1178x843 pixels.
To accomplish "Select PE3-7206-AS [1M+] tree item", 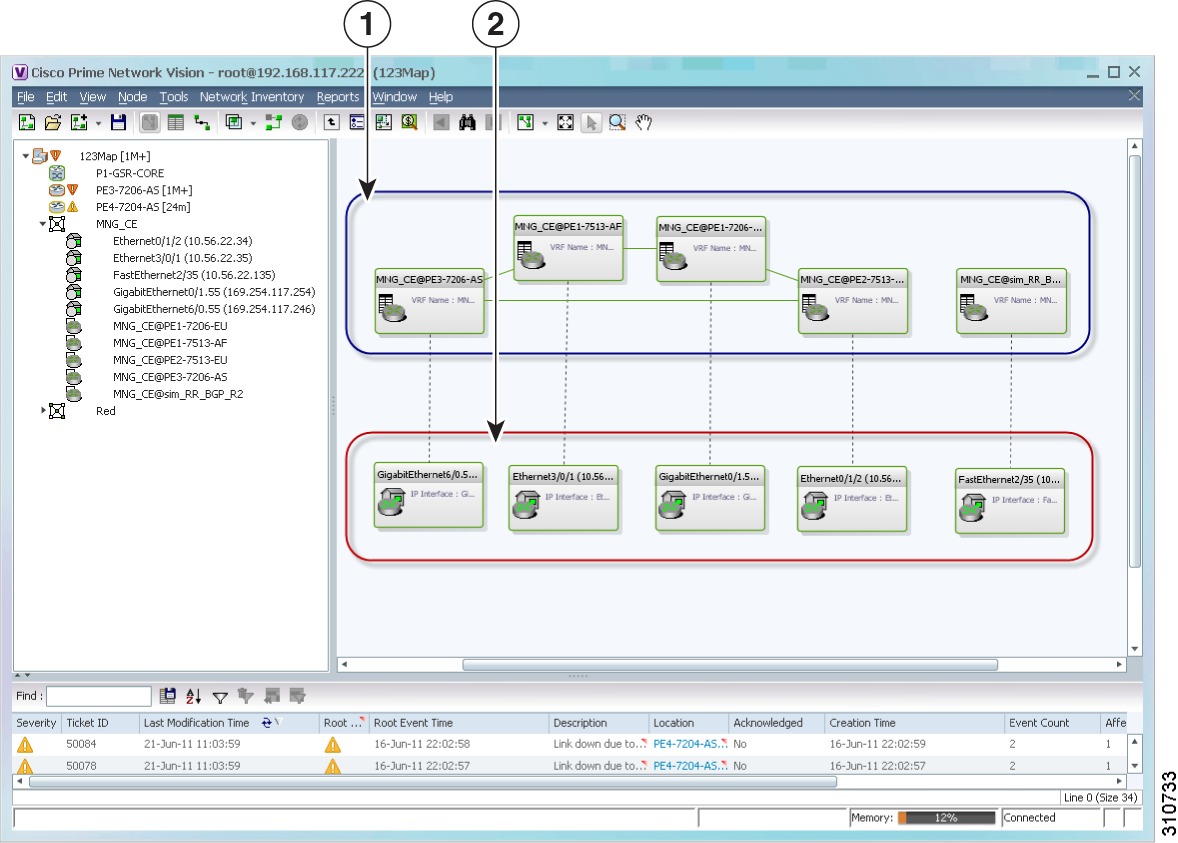I will (x=143, y=190).
